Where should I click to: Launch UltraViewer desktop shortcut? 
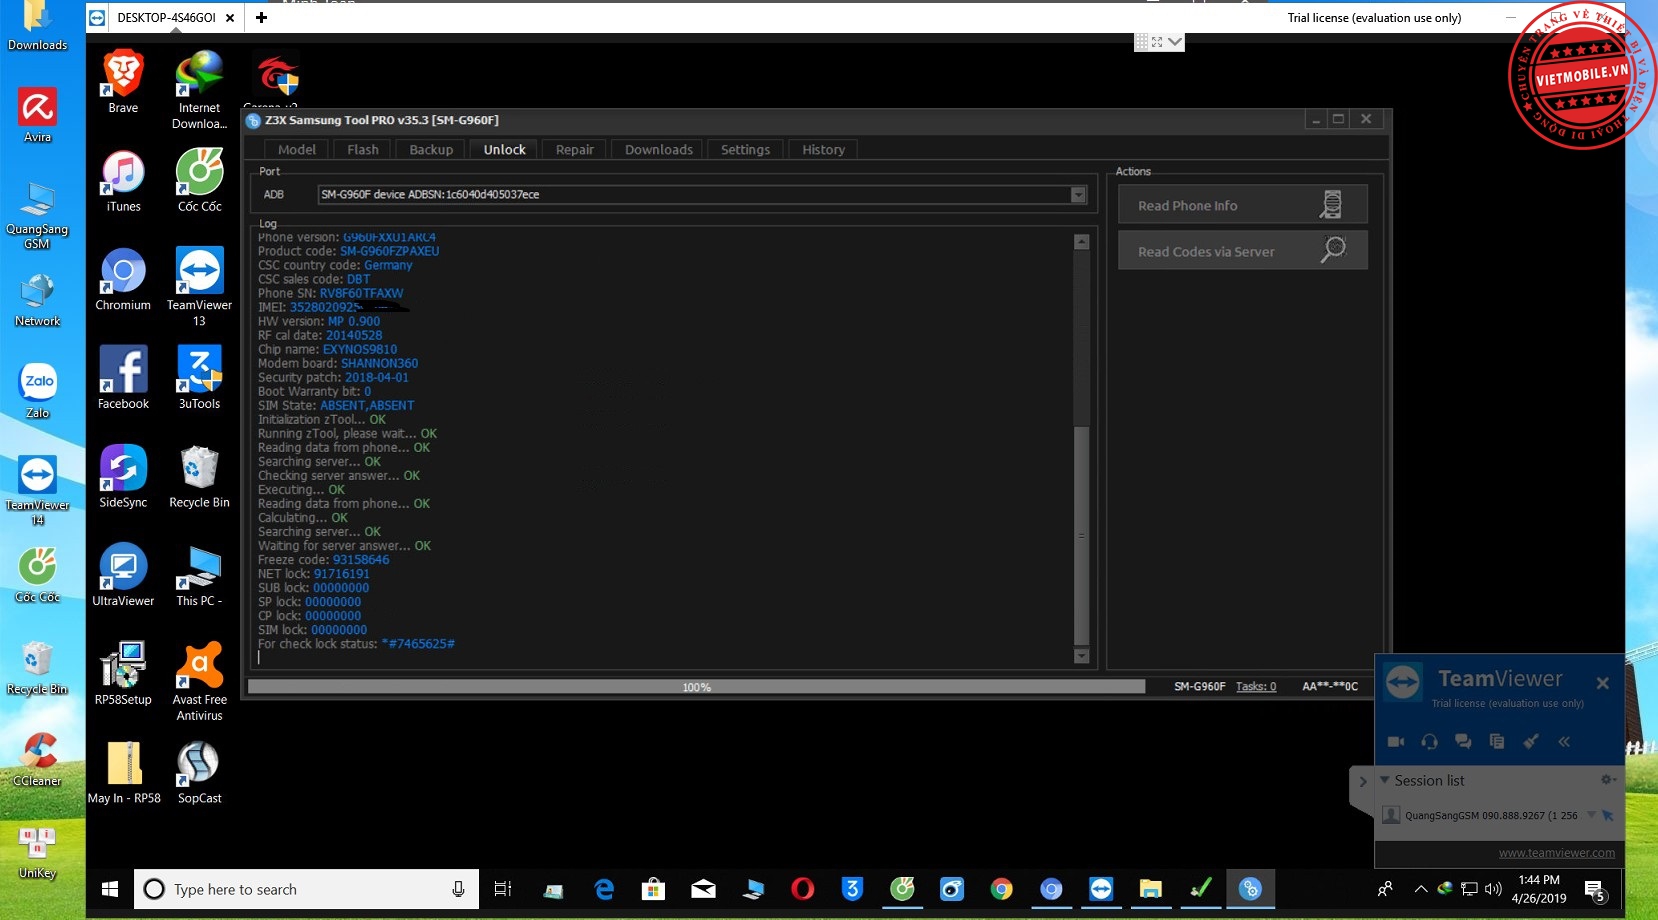(123, 575)
